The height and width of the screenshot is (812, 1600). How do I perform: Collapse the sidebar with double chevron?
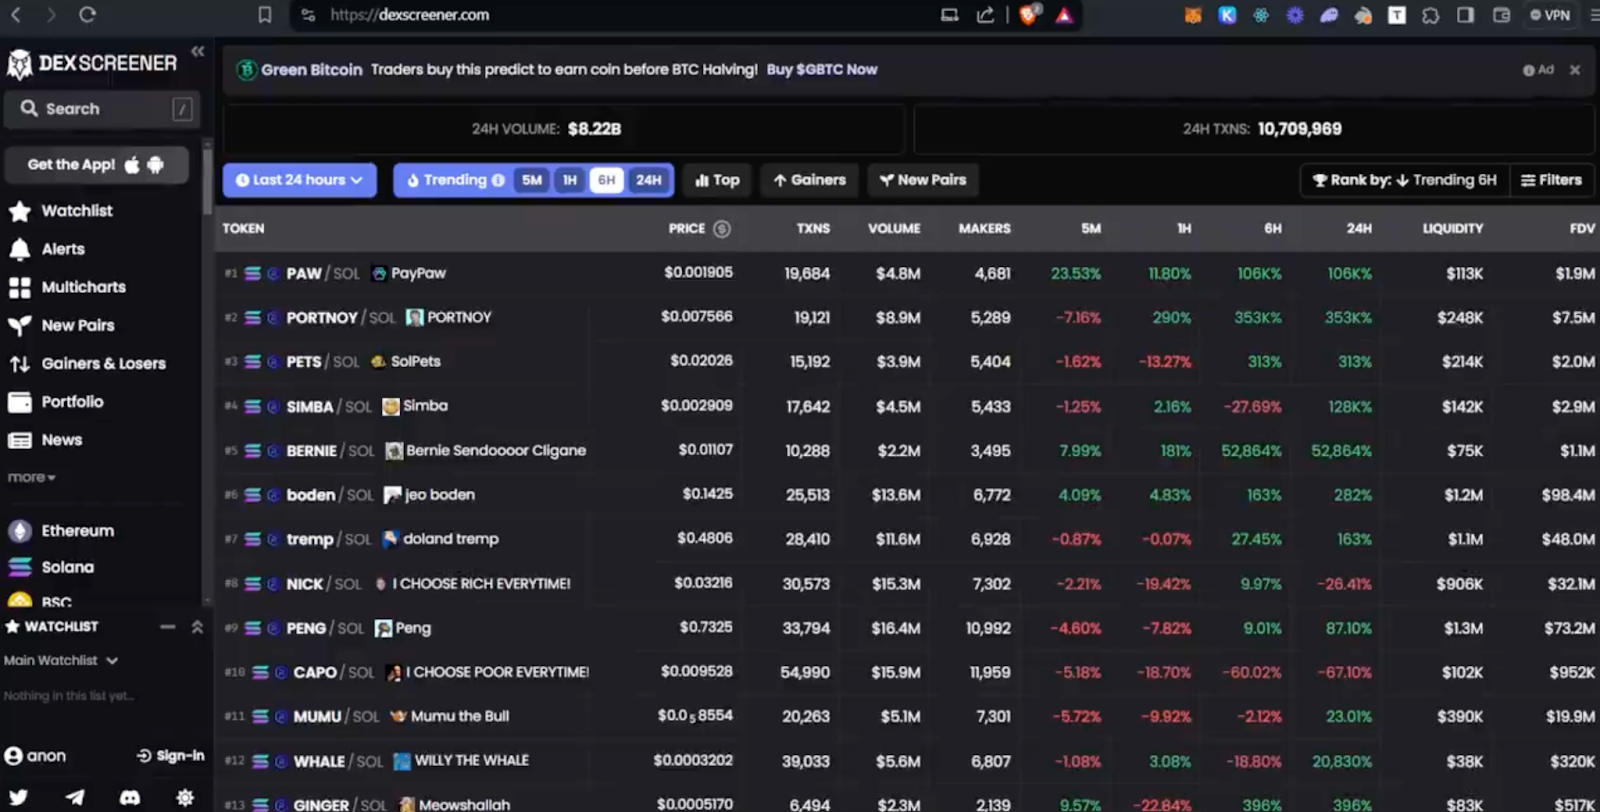(197, 51)
